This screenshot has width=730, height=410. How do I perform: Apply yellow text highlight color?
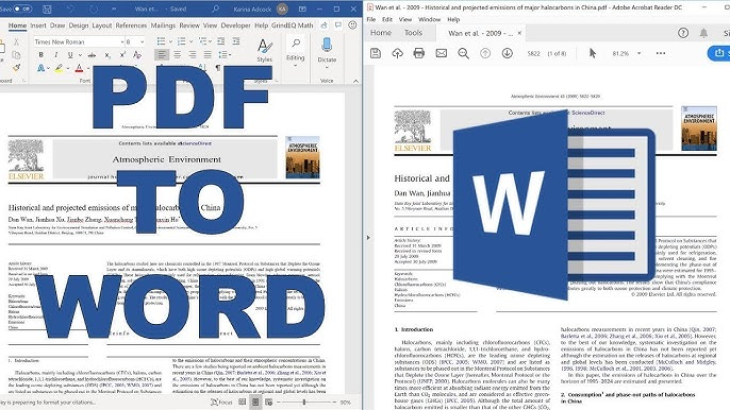(x=59, y=68)
